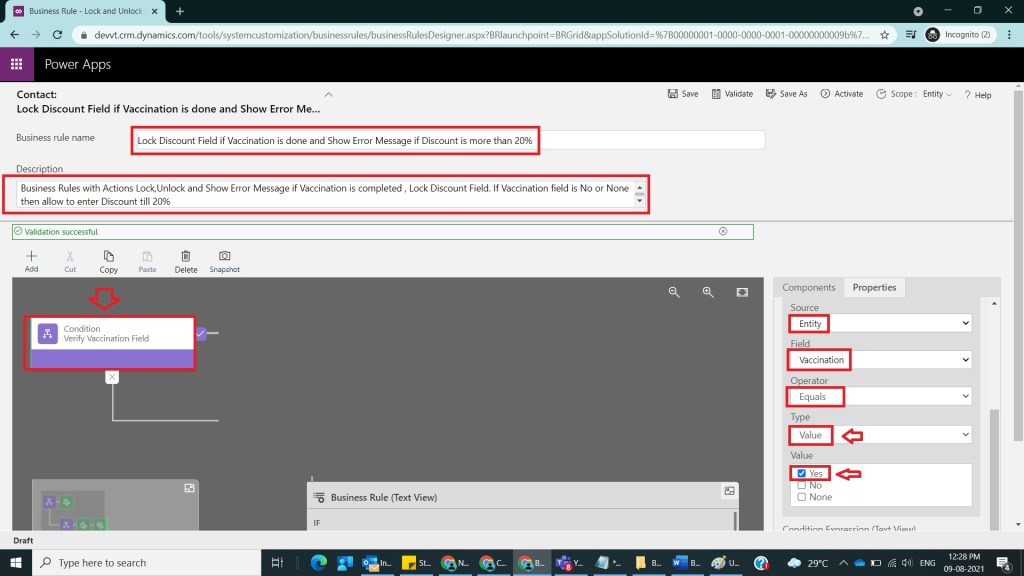The image size is (1024, 576).
Task: Click the Add component icon
Action: [x=31, y=257]
